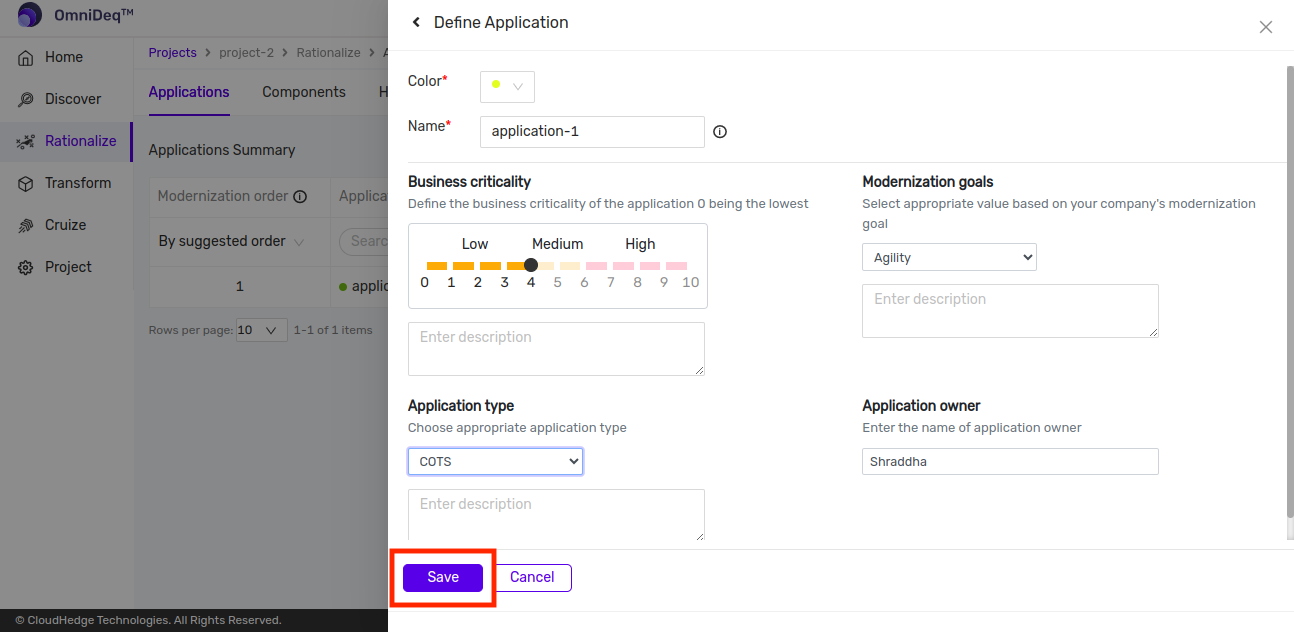
Task: Open the COTS application type dropdown
Action: point(495,461)
